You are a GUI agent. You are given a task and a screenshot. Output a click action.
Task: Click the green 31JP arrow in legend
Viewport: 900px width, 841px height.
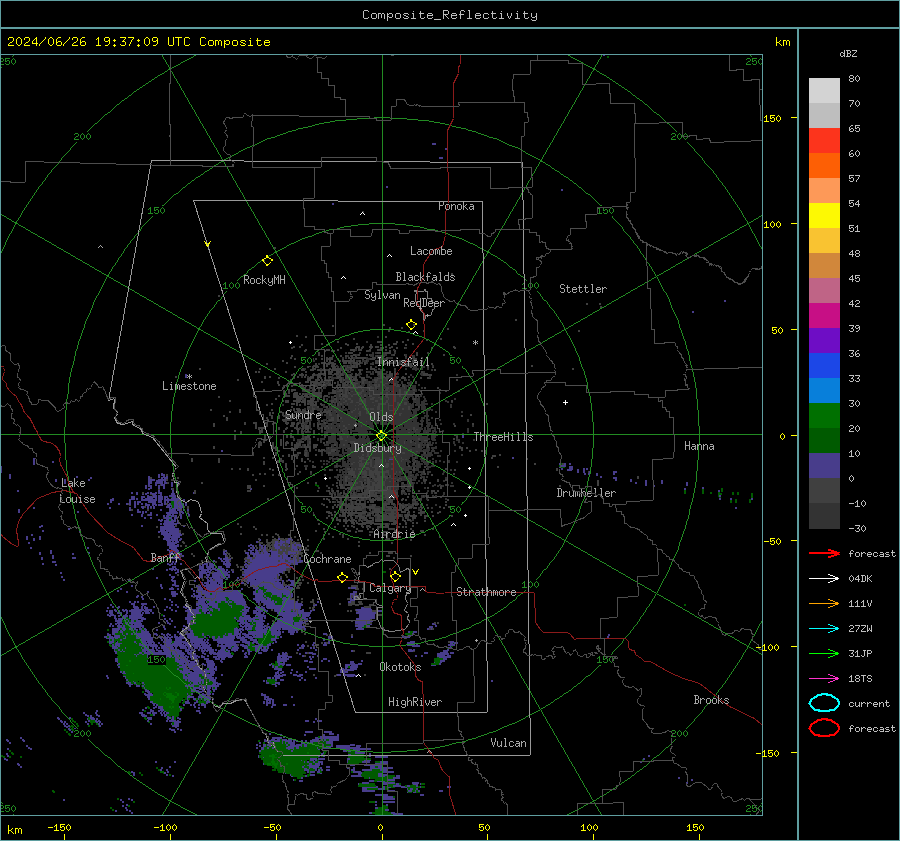(824, 653)
